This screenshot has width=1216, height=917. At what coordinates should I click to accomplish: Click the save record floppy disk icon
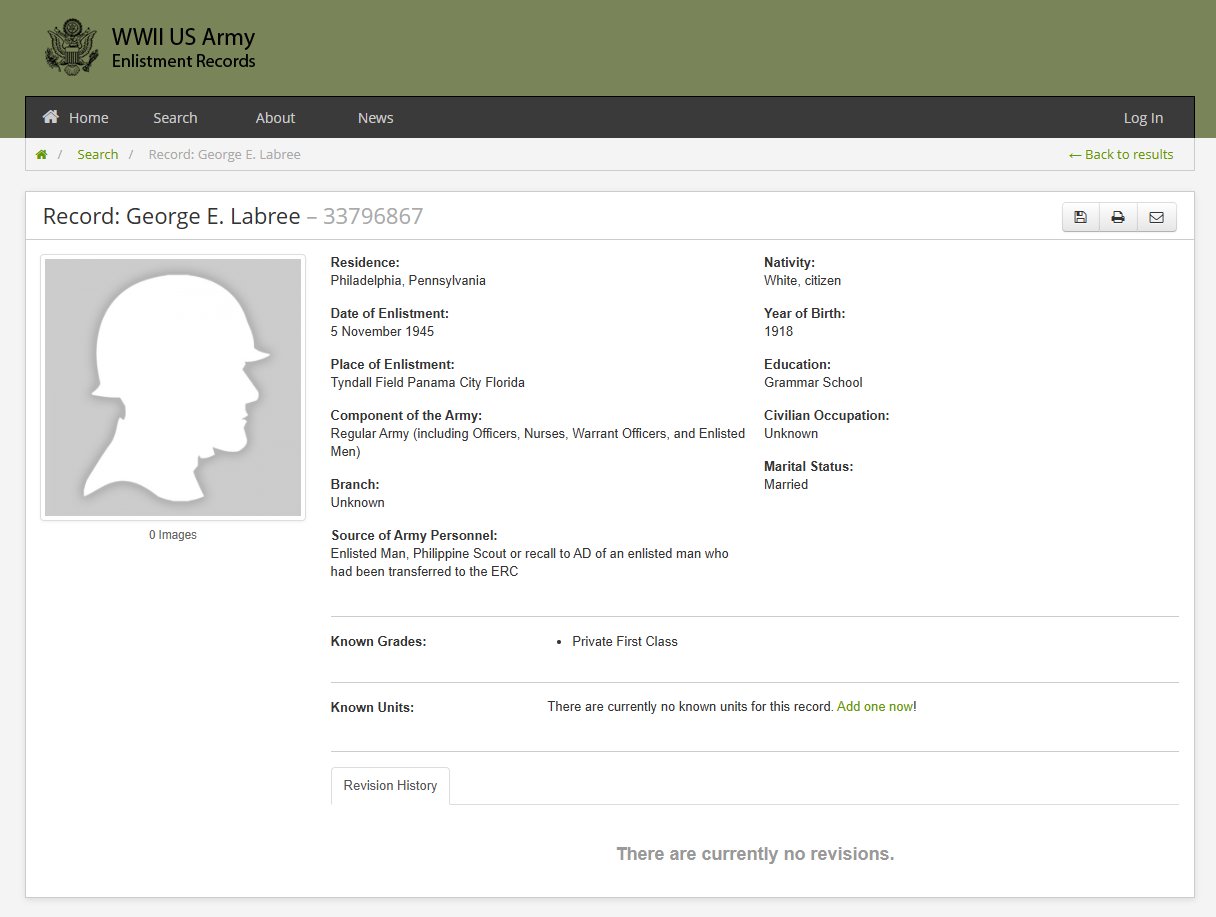[1080, 217]
